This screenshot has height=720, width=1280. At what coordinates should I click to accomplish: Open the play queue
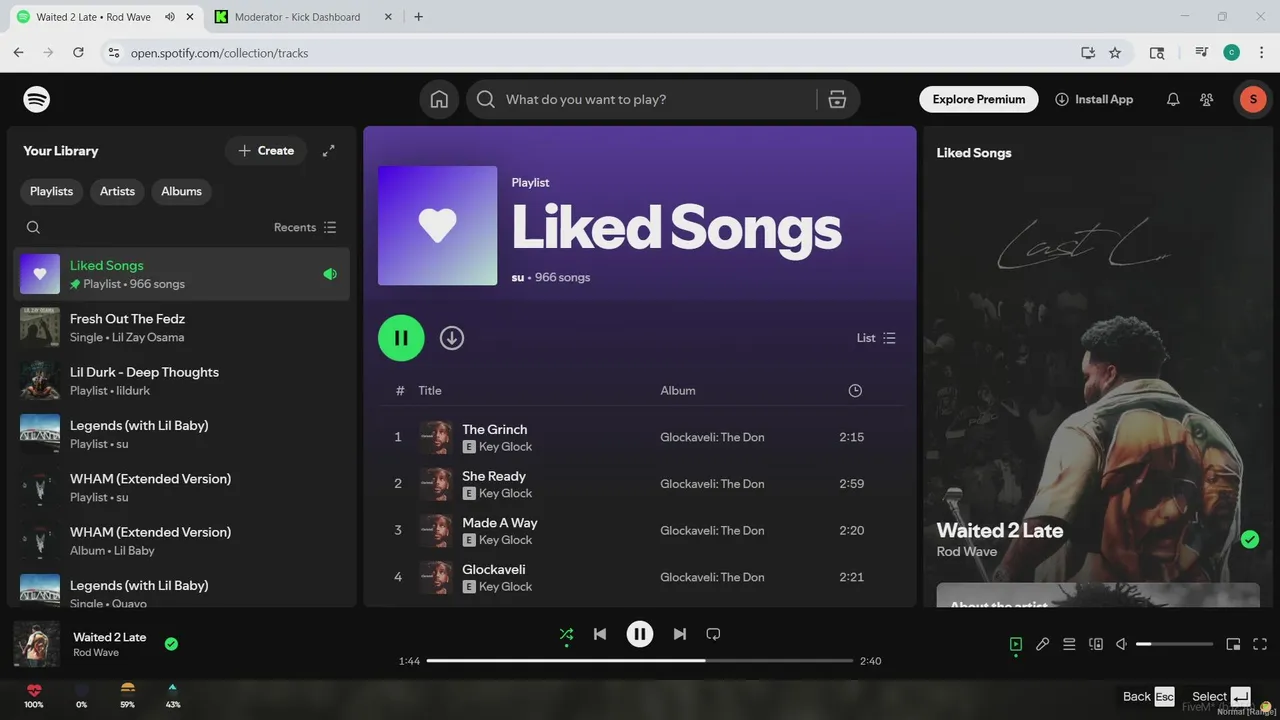pos(1069,644)
